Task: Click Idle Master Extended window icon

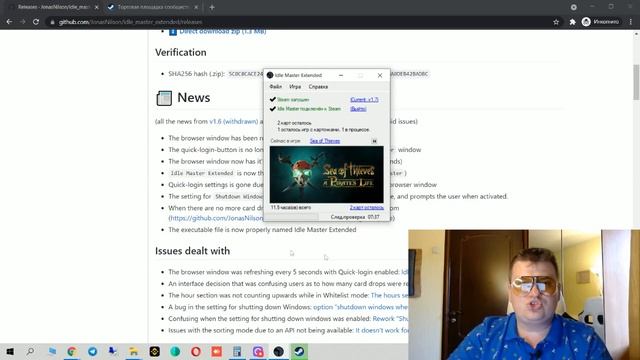Action: pyautogui.click(x=270, y=75)
